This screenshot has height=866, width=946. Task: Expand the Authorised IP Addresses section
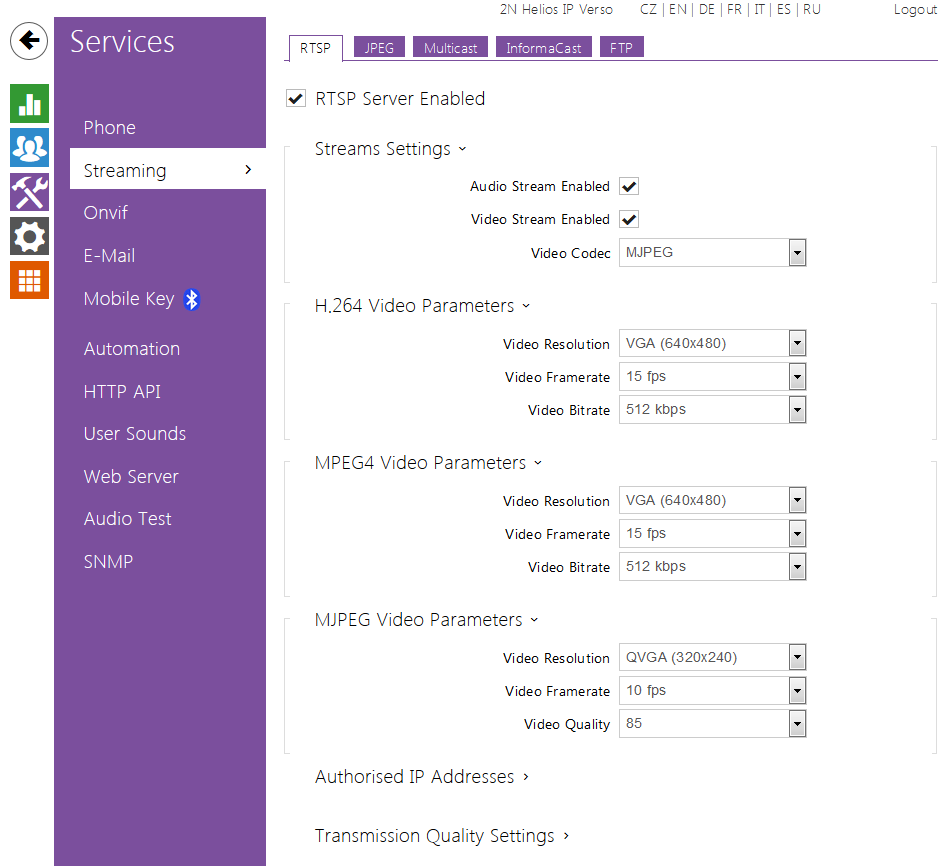[421, 777]
